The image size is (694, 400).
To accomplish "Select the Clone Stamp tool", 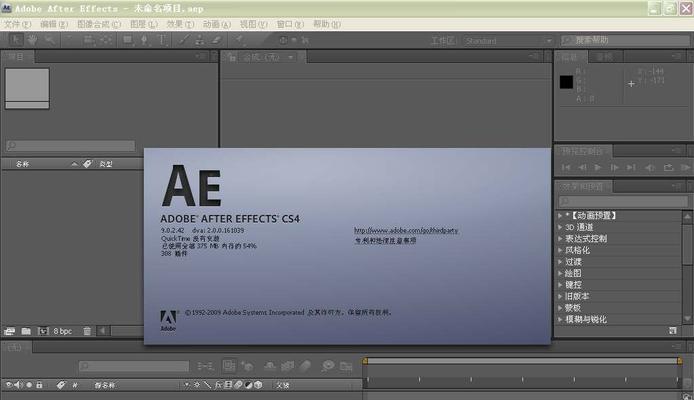I will point(200,40).
